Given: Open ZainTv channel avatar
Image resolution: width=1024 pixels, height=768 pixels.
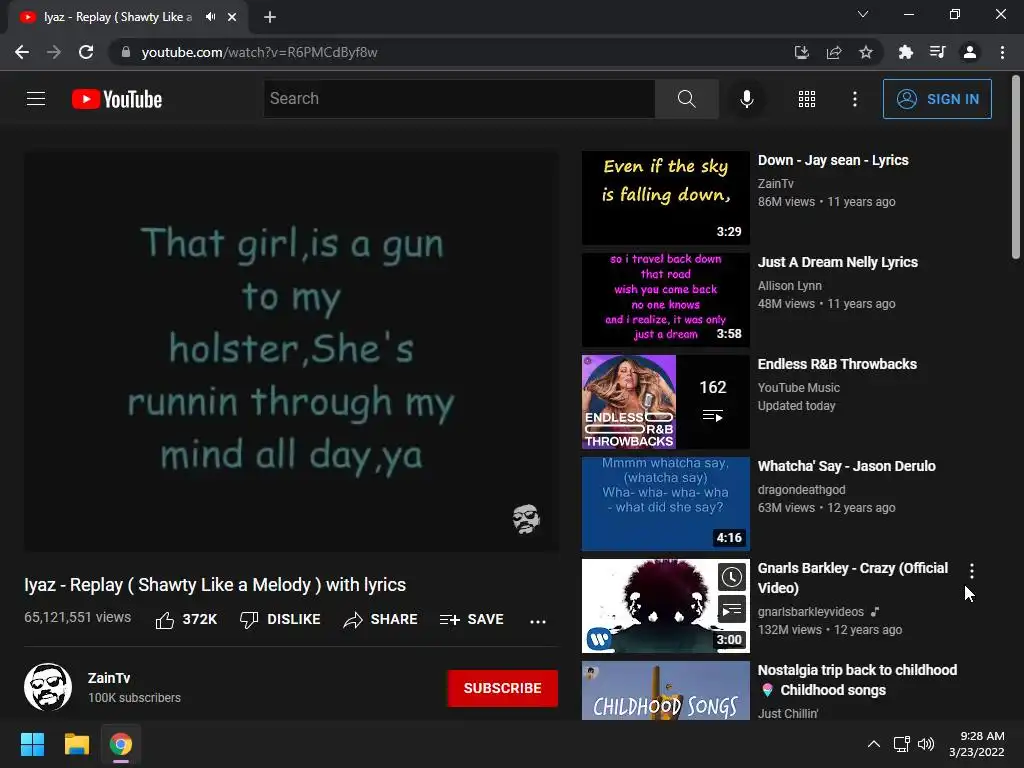Looking at the screenshot, I should click(x=48, y=687).
